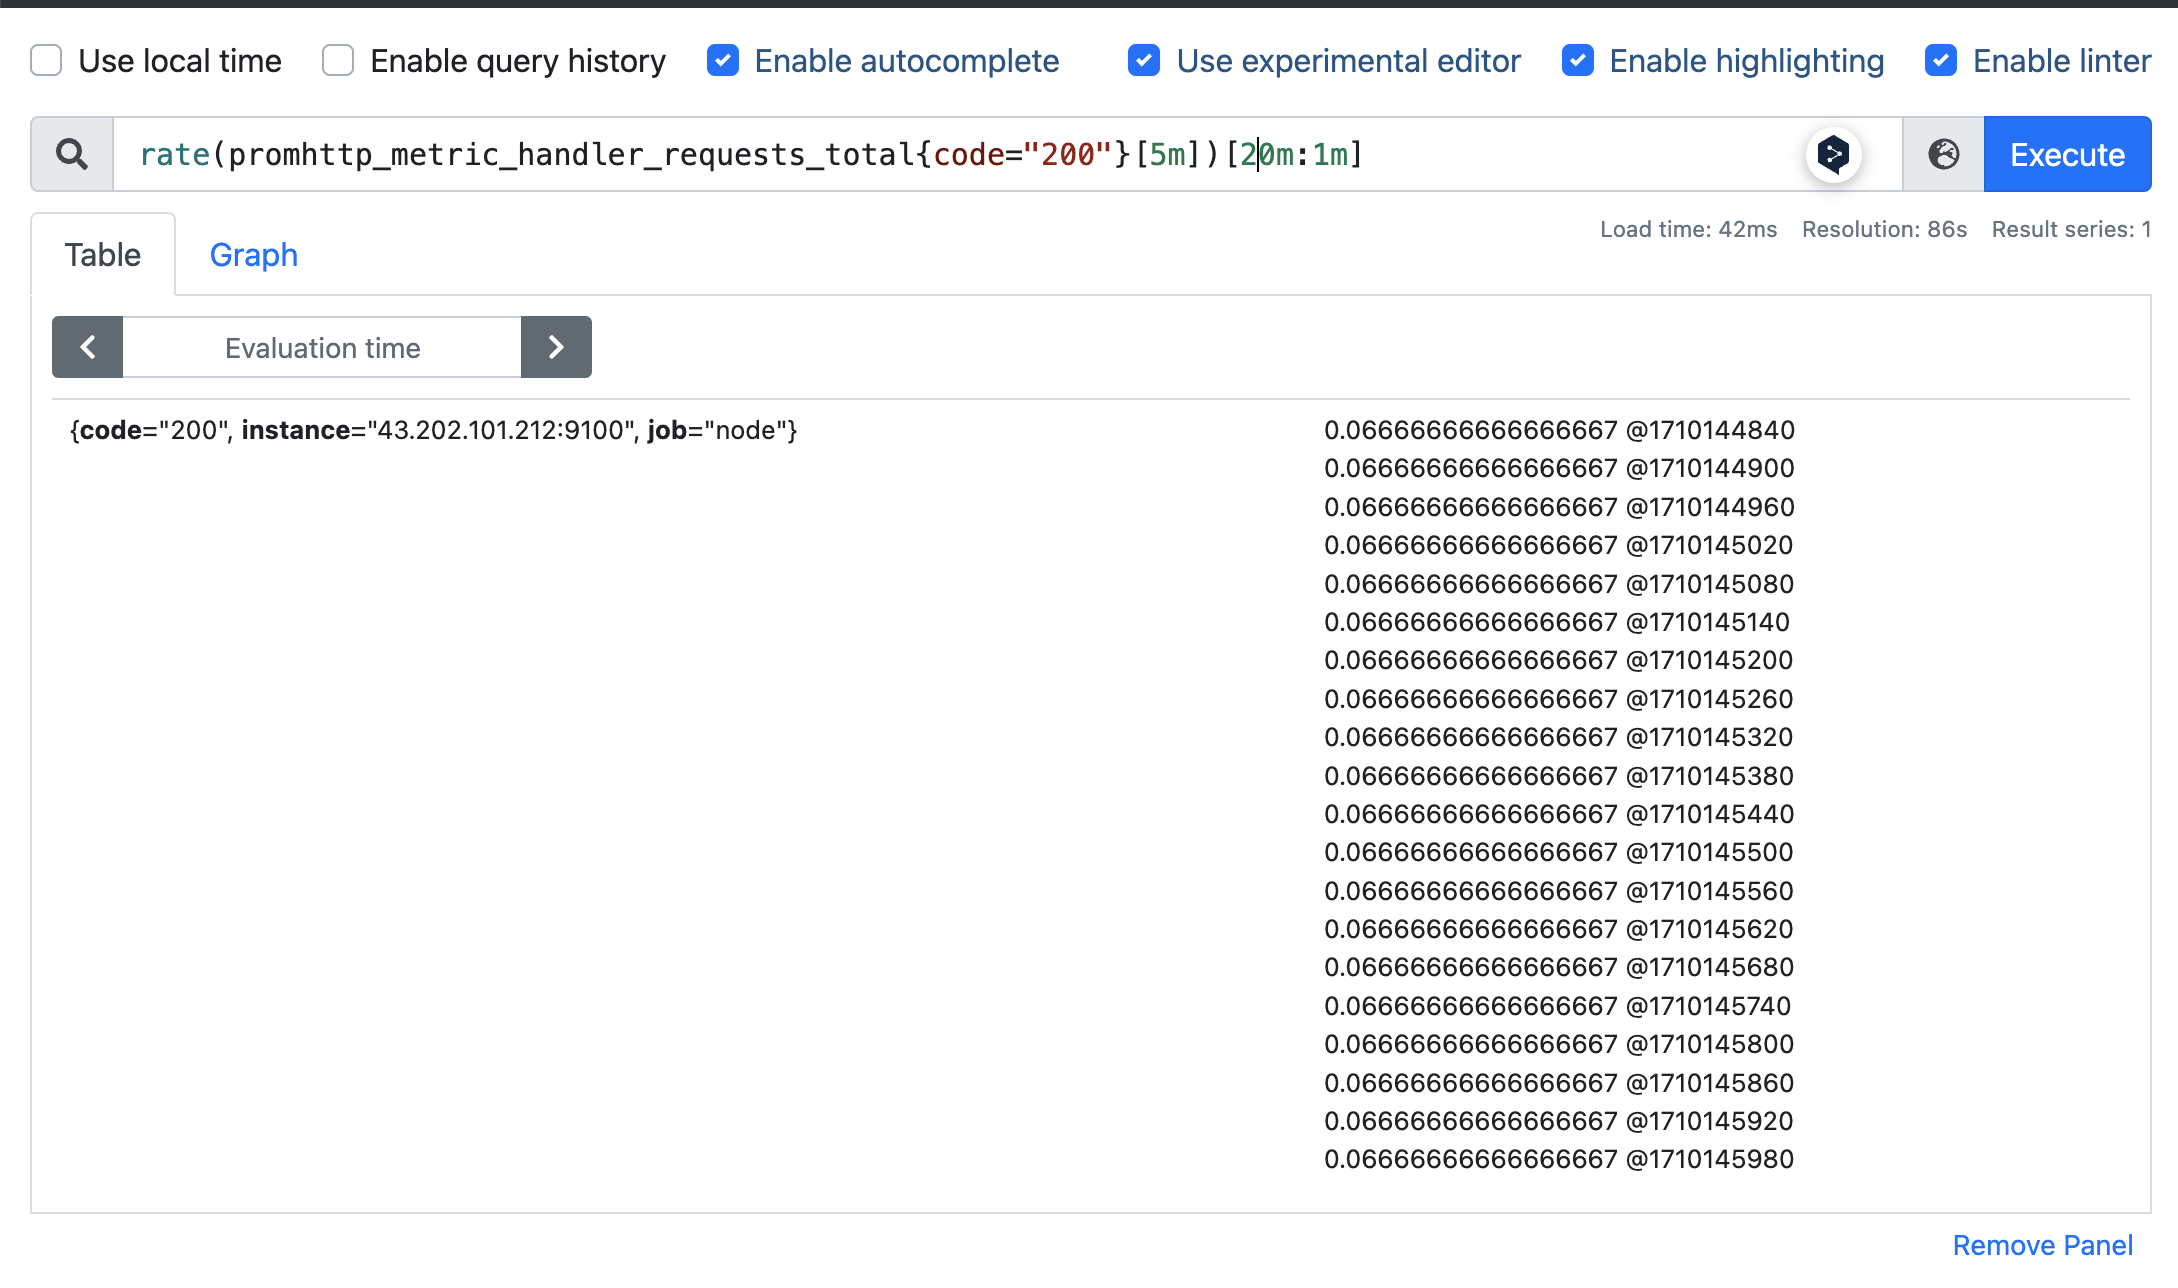Click the first value at @1710144840
Viewport: 2178px width, 1288px height.
point(1558,430)
